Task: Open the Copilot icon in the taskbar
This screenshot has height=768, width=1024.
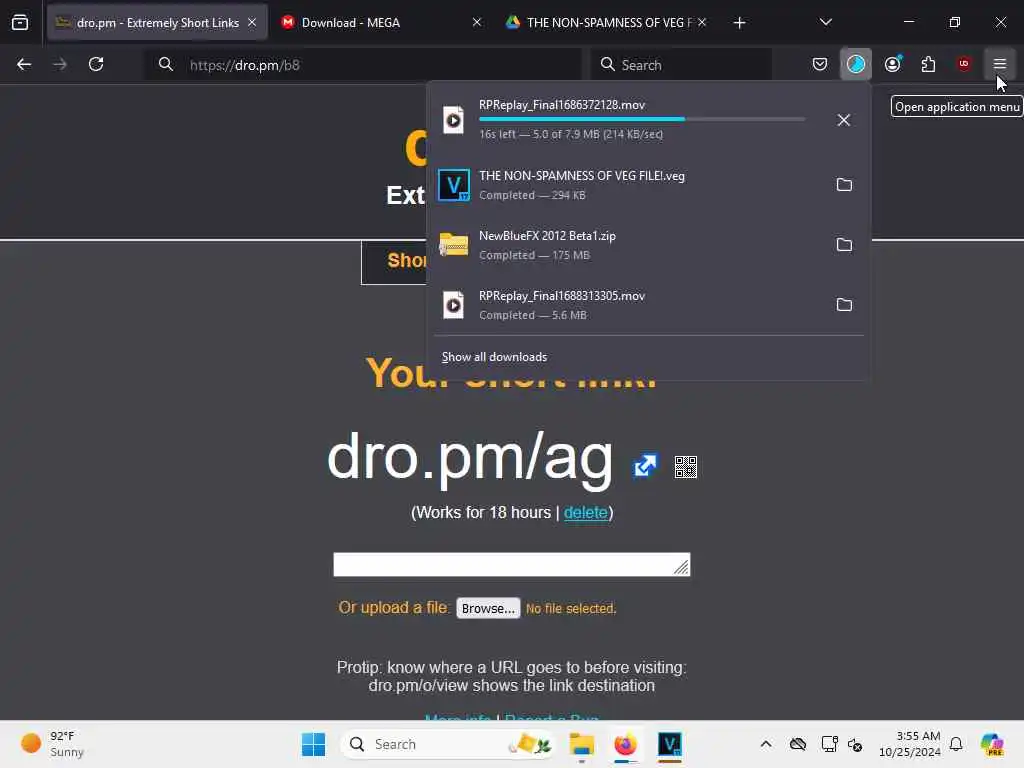Action: point(992,744)
